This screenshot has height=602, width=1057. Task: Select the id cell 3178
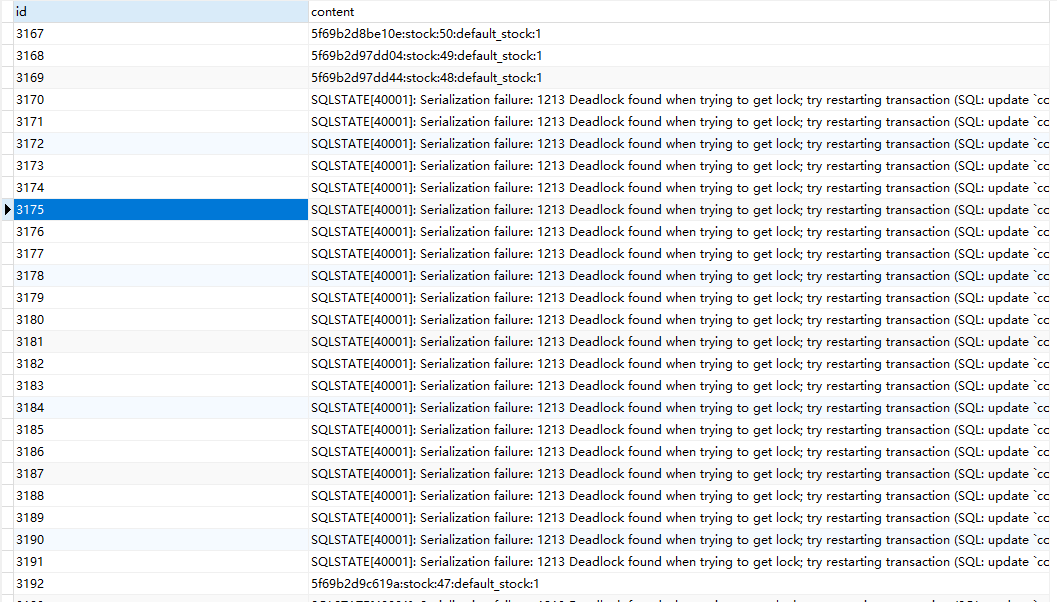[160, 276]
